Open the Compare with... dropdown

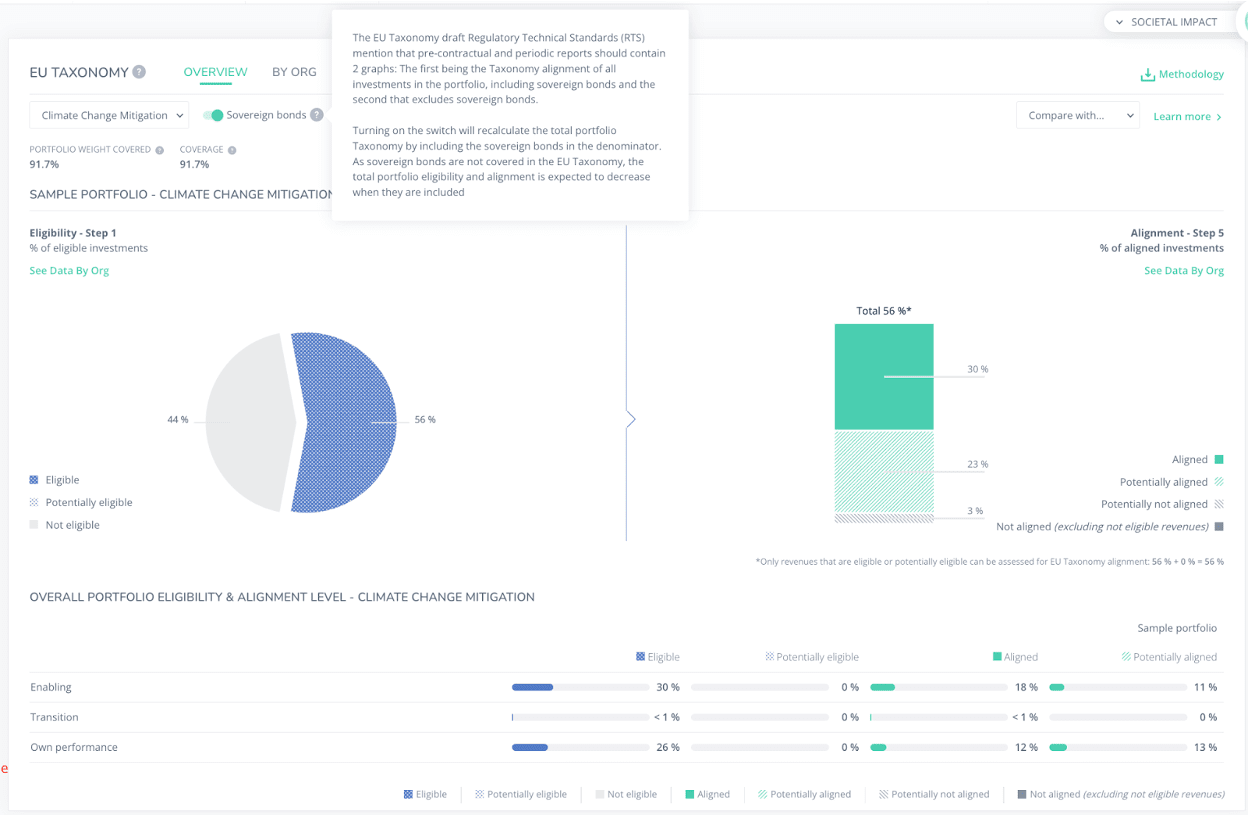1077,116
